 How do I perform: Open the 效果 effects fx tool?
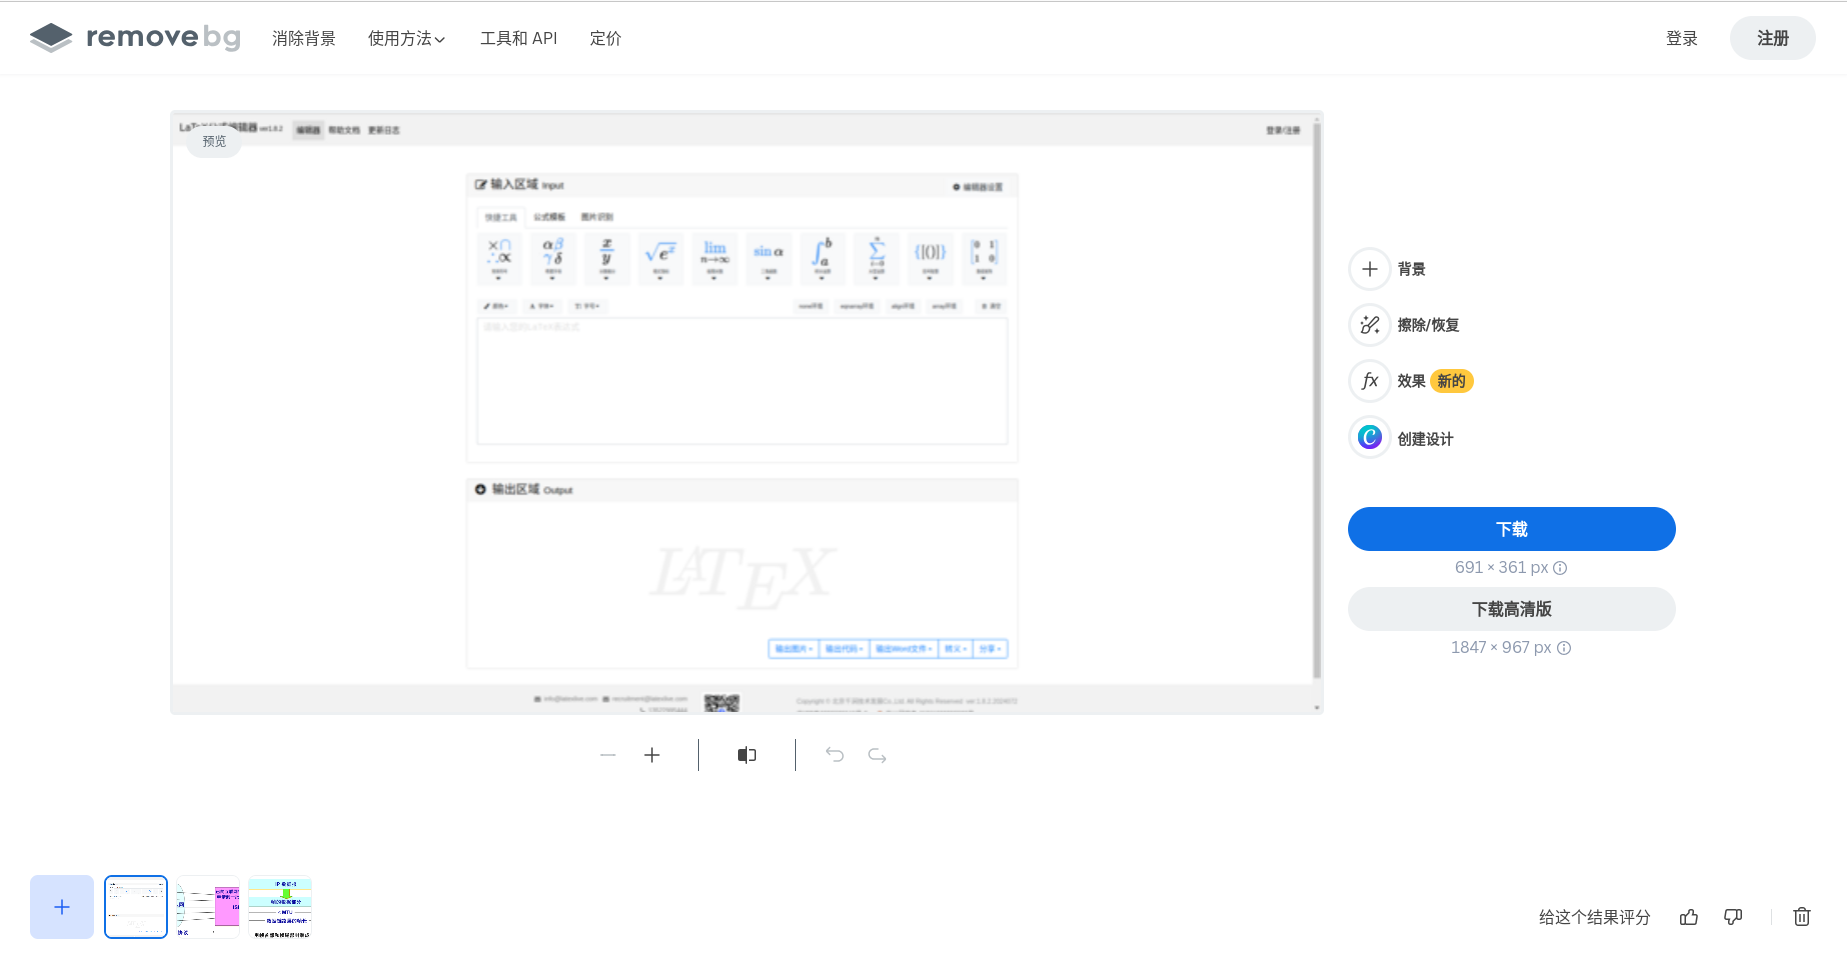pos(1370,381)
